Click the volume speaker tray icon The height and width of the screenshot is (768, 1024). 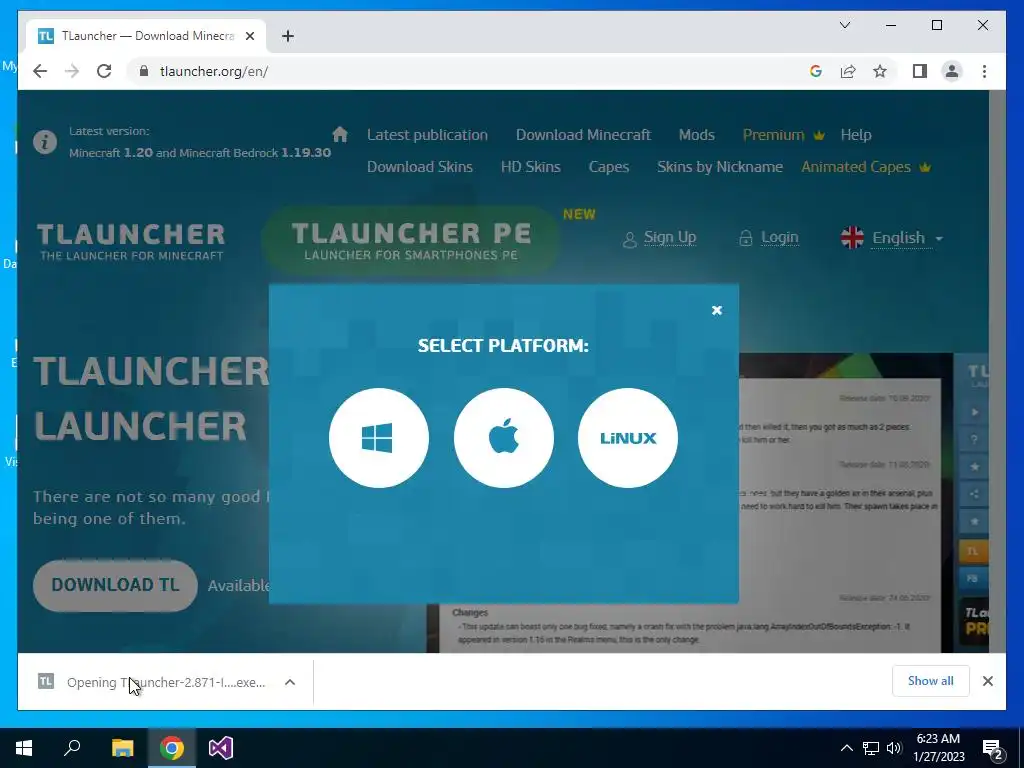coord(894,748)
